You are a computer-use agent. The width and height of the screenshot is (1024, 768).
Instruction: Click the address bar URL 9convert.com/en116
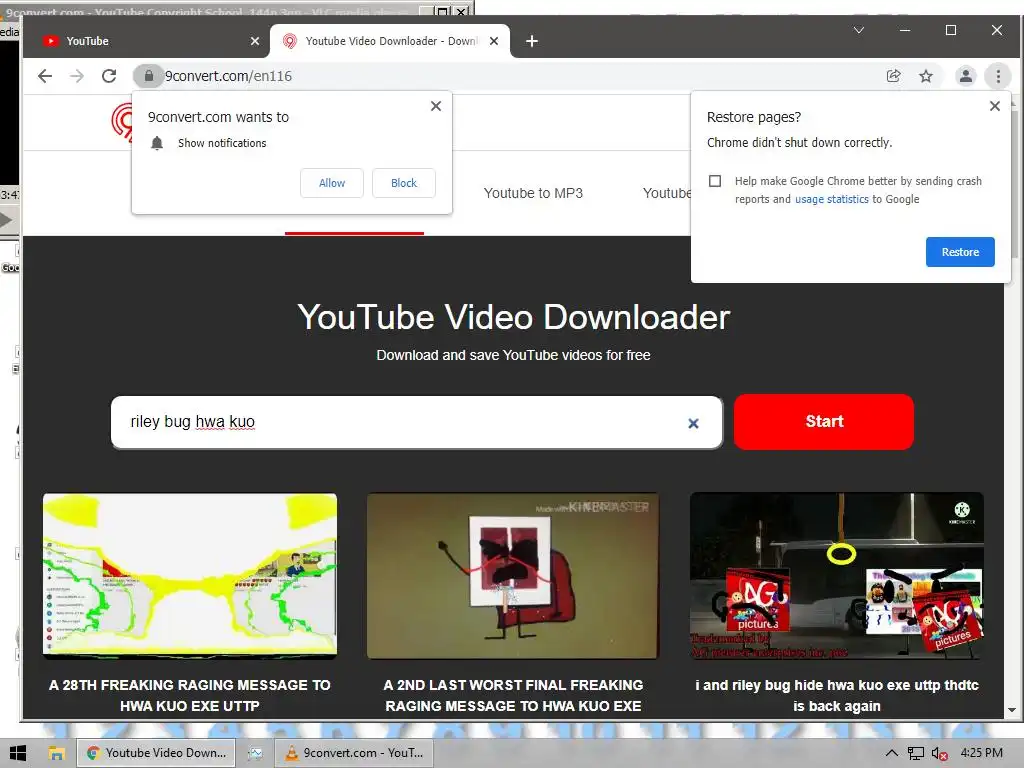228,76
